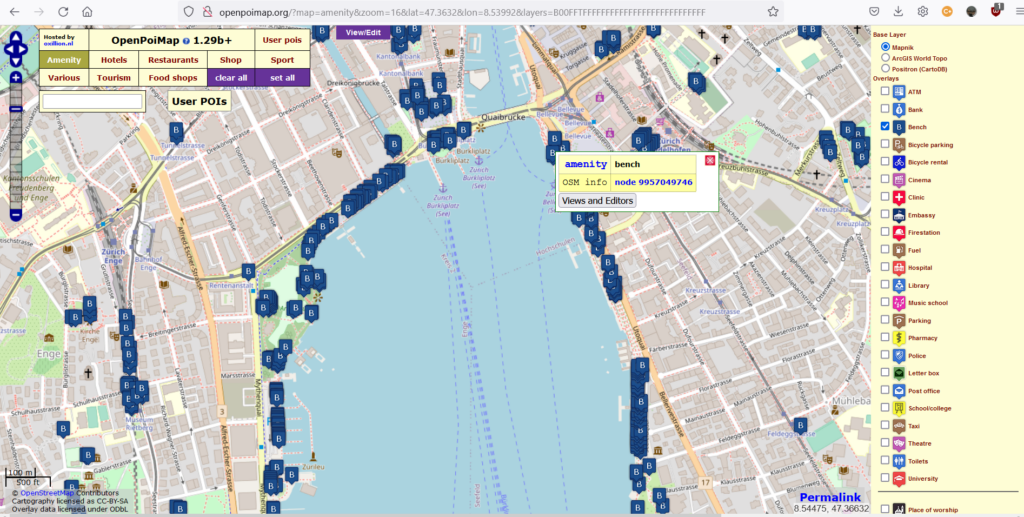The height and width of the screenshot is (517, 1024).
Task: Open the Shop category
Action: click(x=231, y=59)
